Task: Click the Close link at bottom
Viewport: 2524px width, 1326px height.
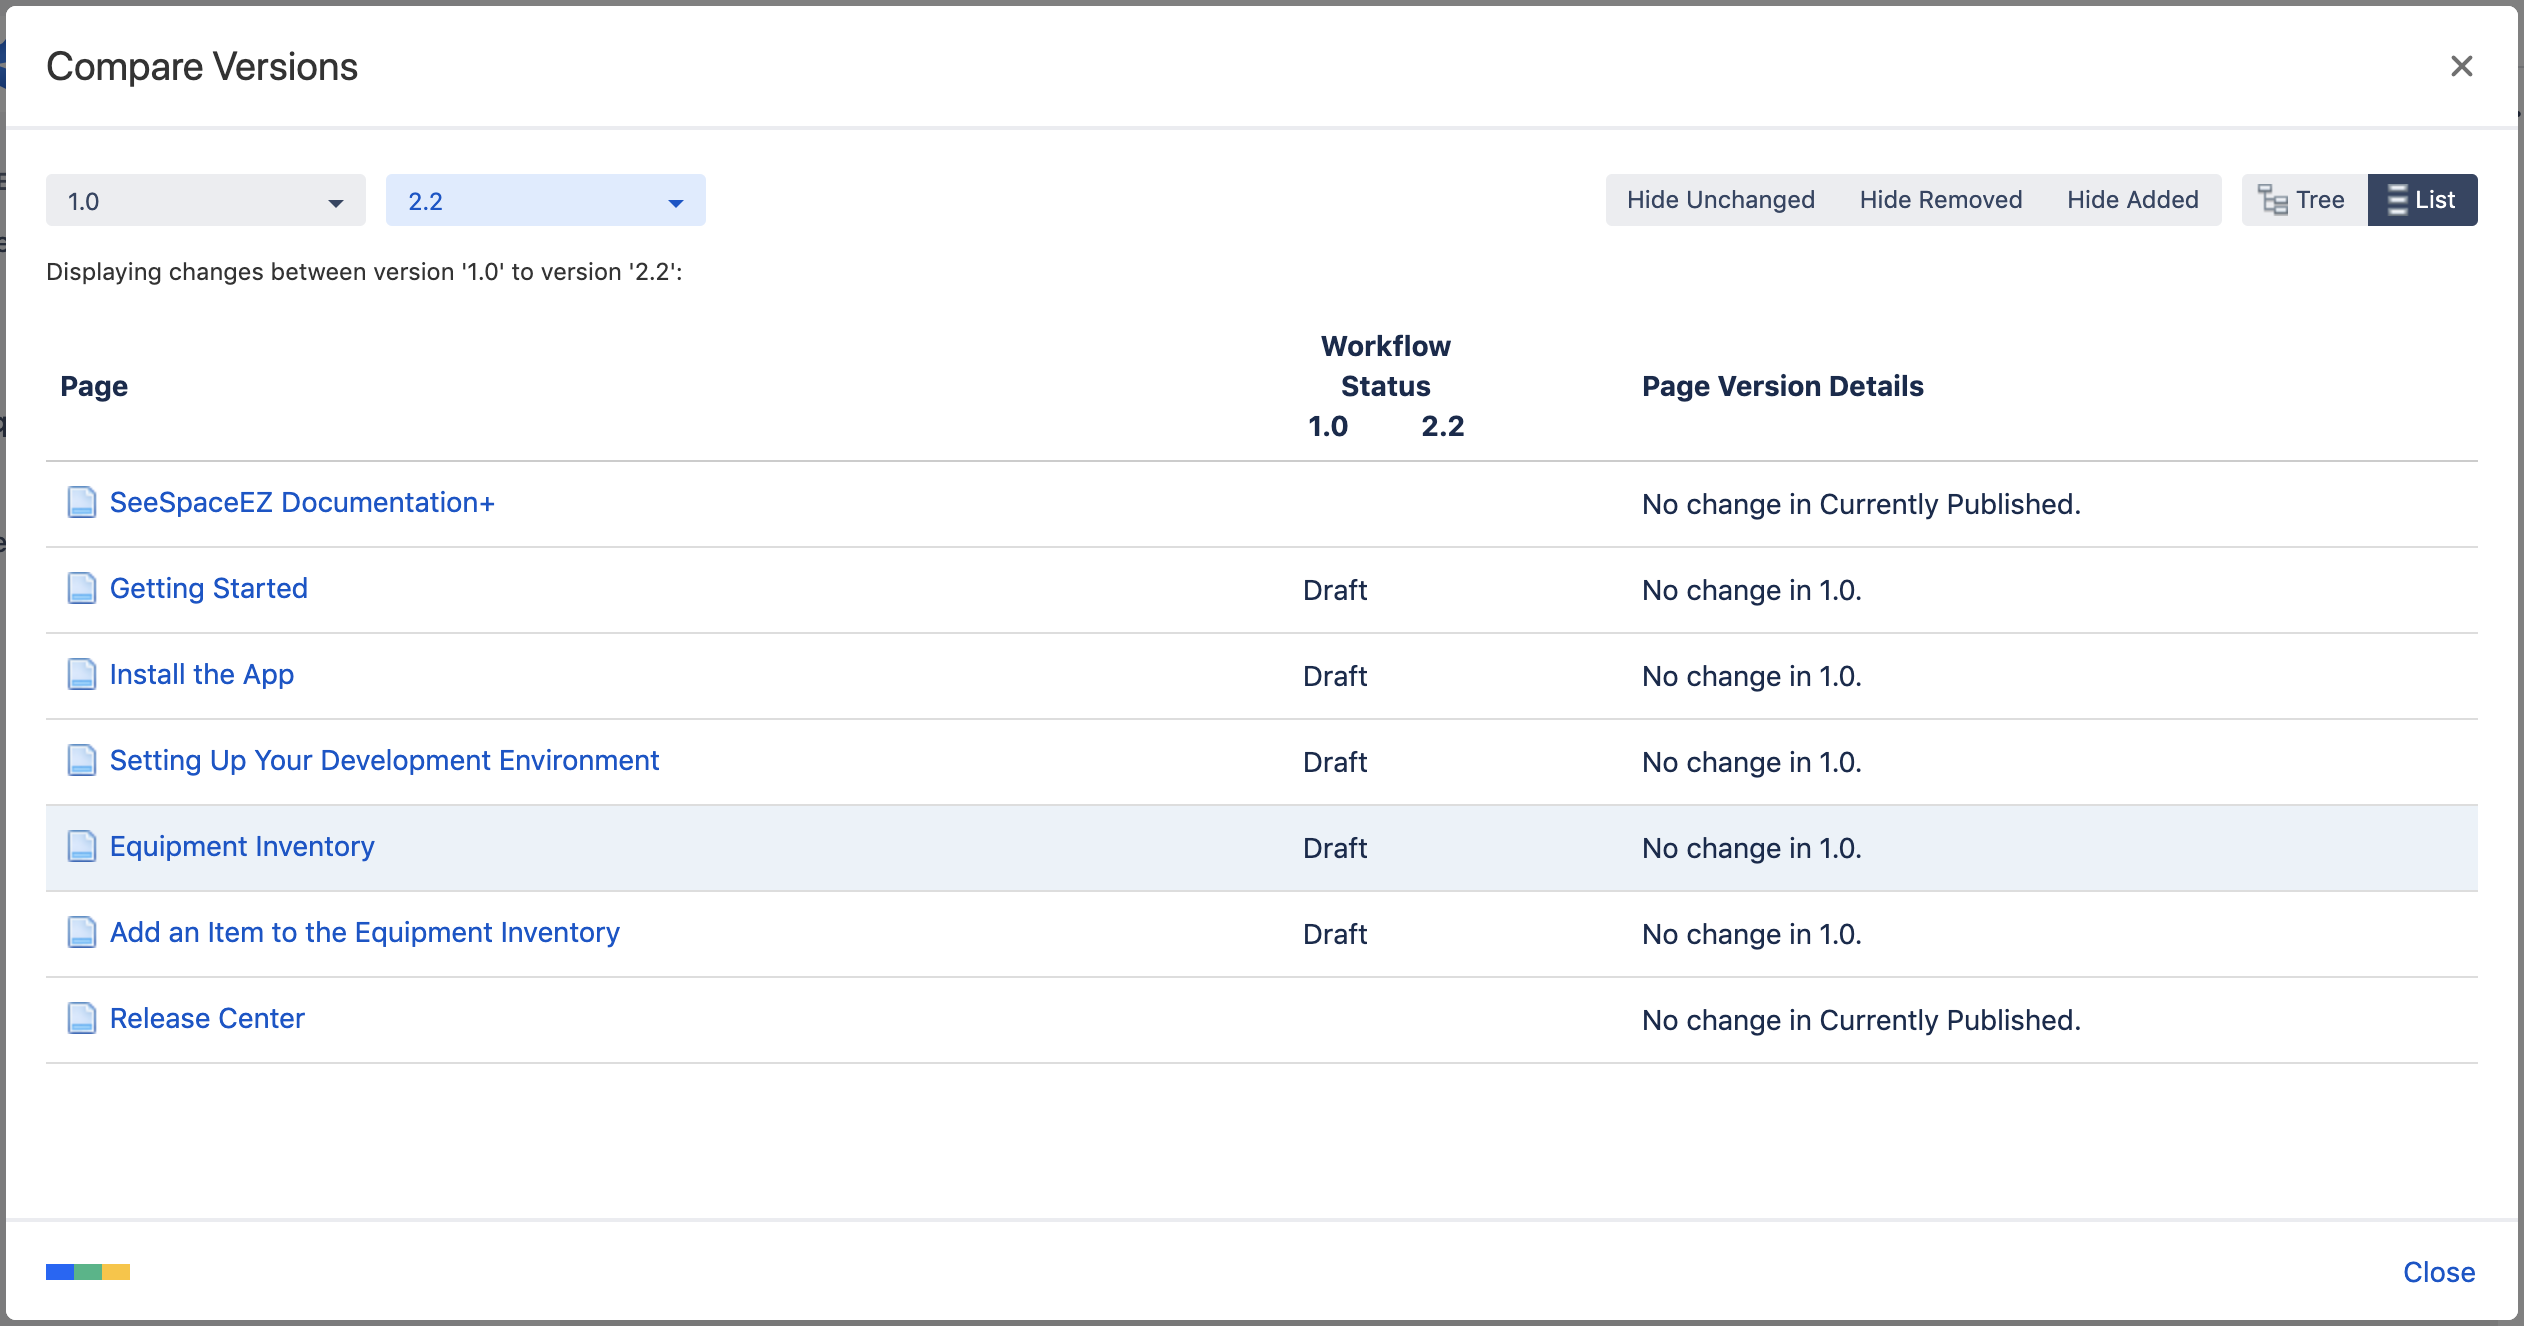Action: click(2438, 1272)
